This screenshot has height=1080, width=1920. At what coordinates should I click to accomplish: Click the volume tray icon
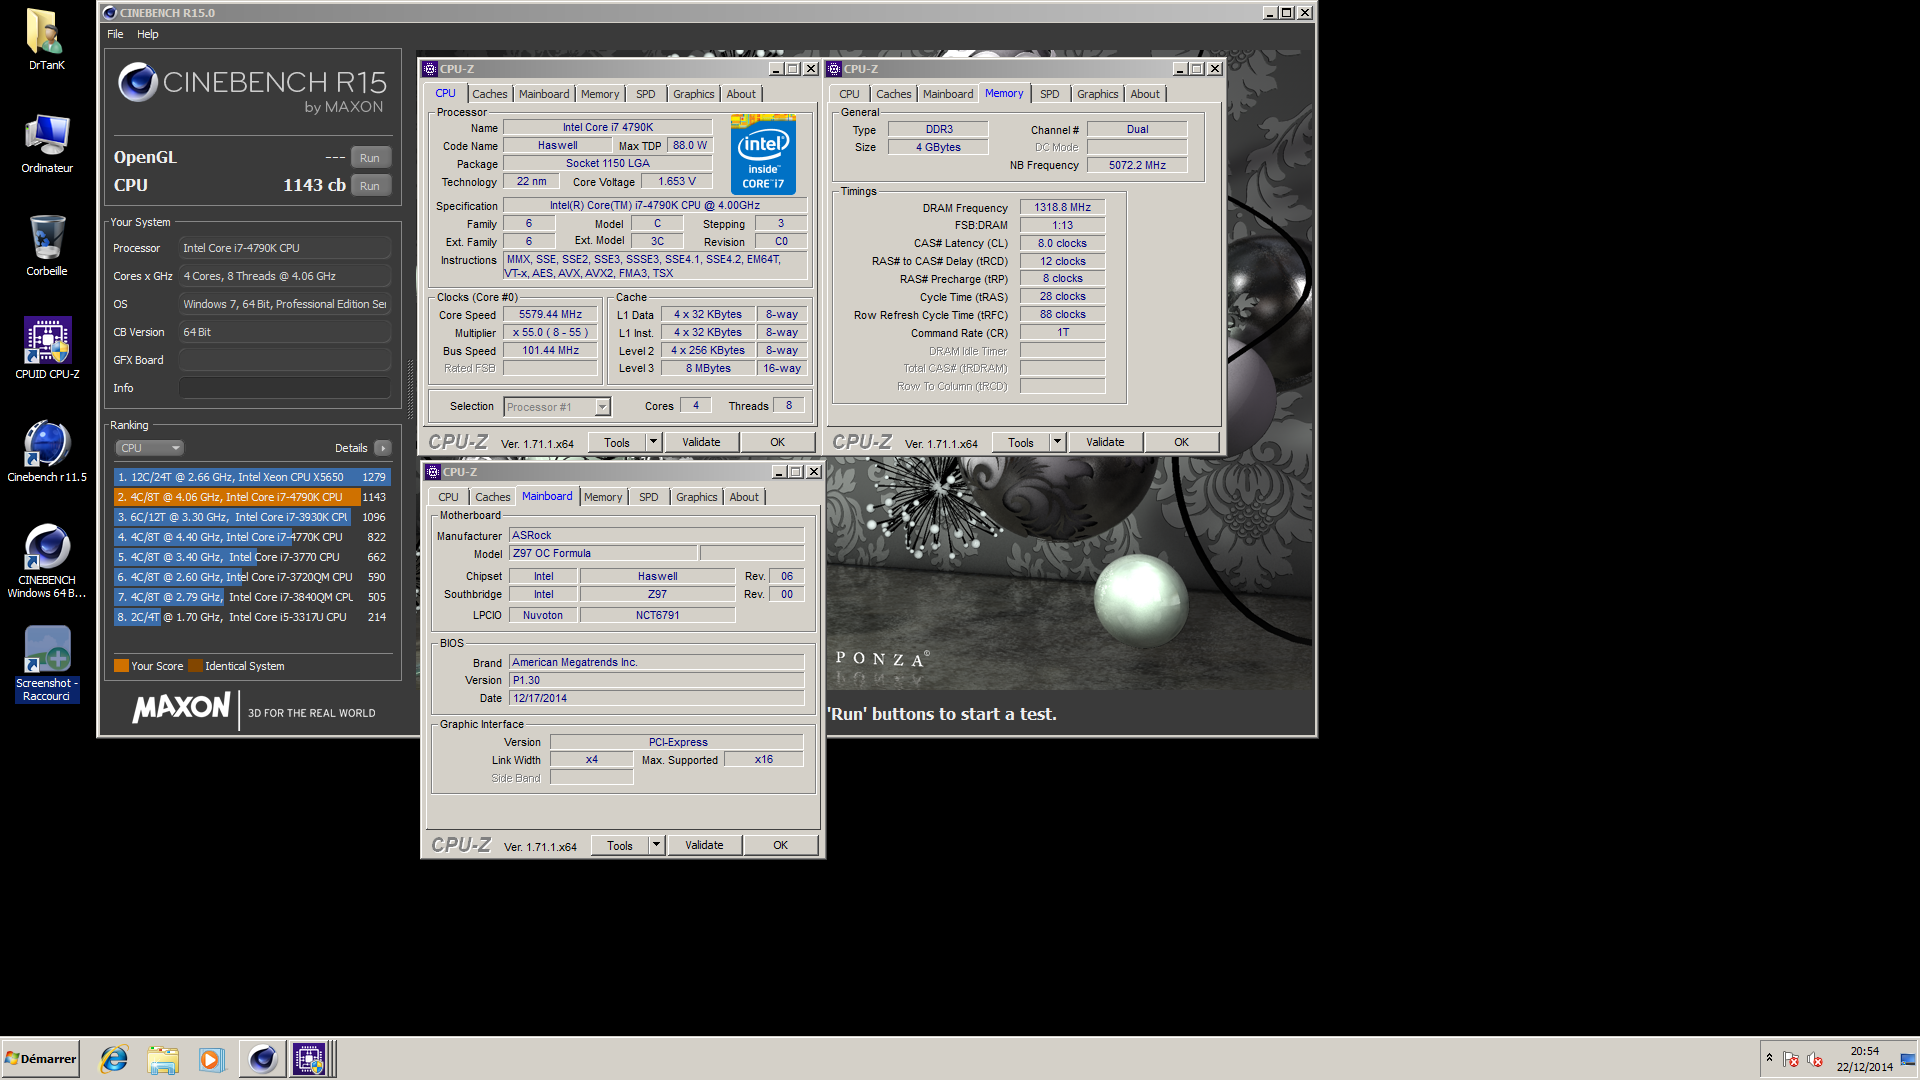1815,1059
